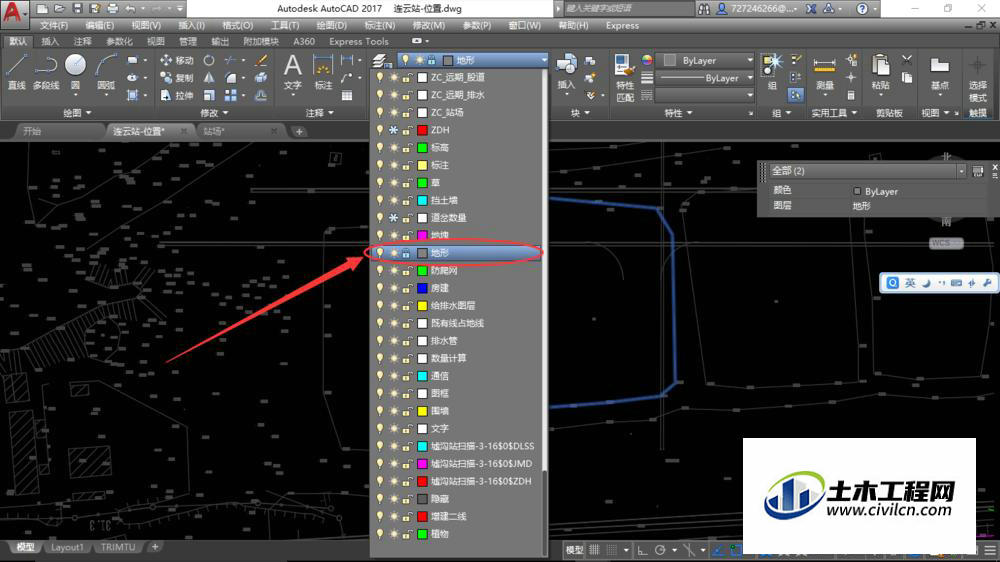The width and height of the screenshot is (1000, 562).
Task: Toggle freeze icon for layer 道岔数量
Action: 393,218
